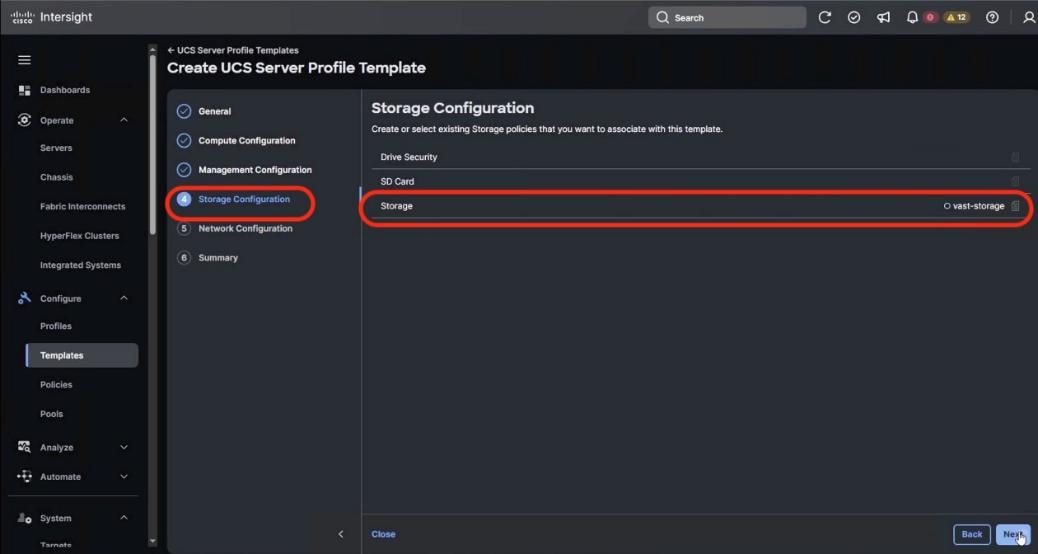
Task: Open Profiles in sidebar
Action: tap(56, 326)
